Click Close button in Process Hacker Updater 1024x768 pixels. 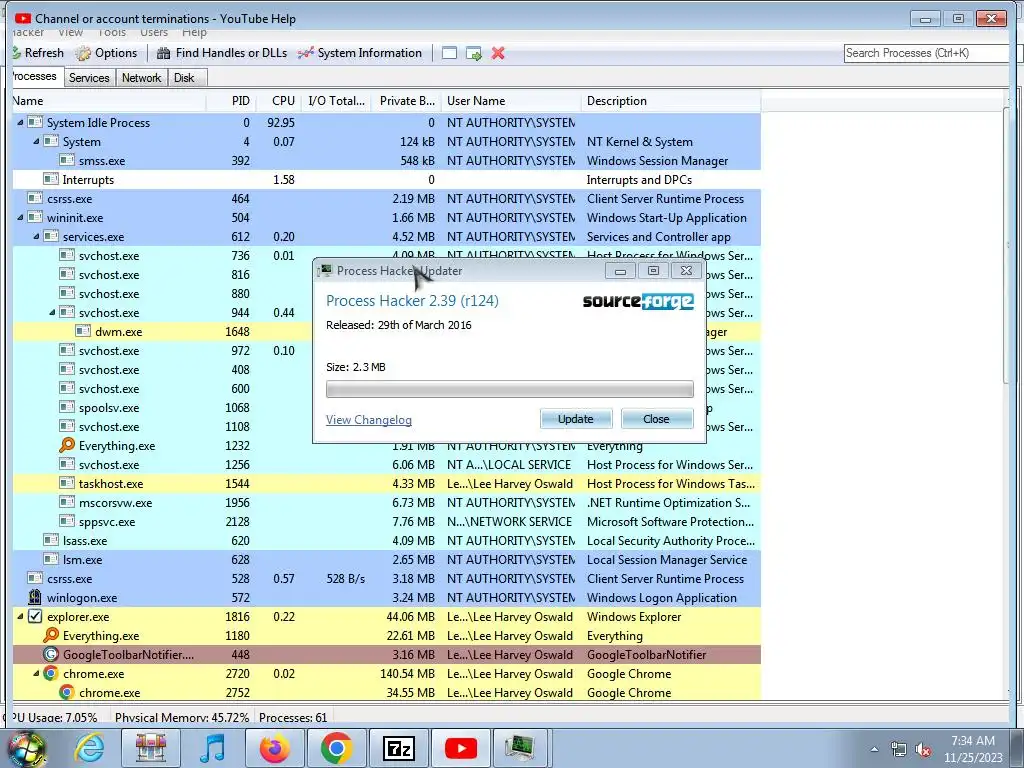pos(656,419)
